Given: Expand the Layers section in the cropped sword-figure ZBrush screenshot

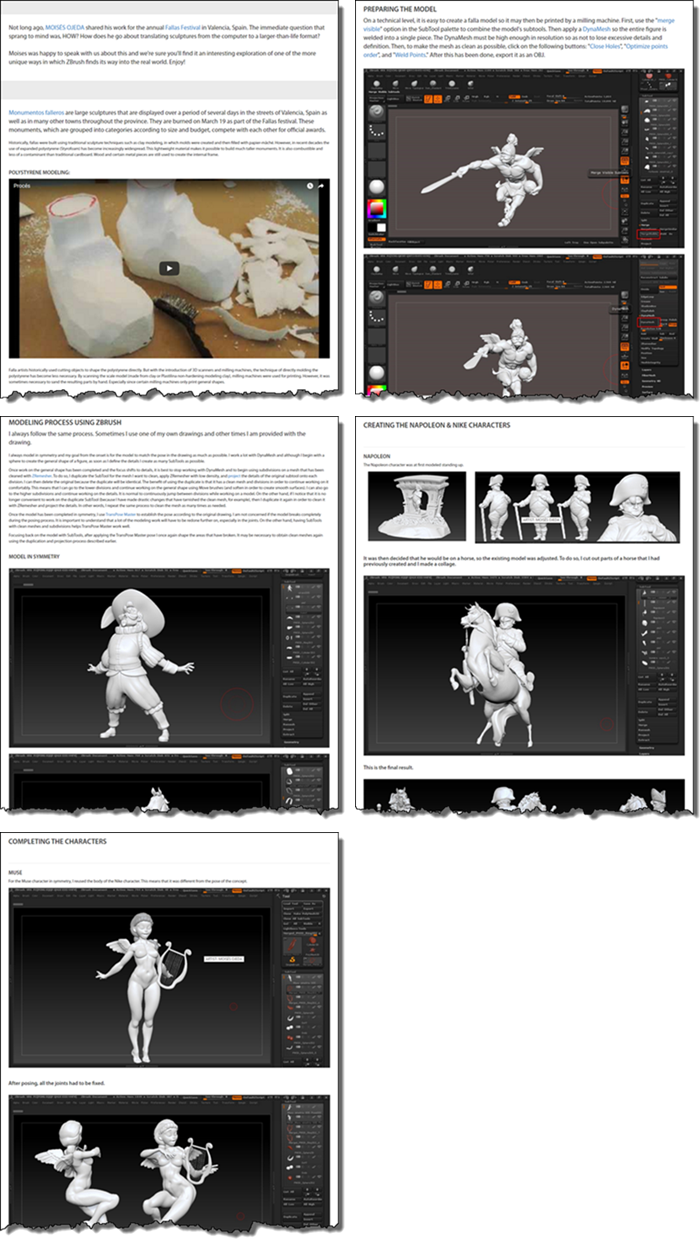Looking at the screenshot, I should 646,369.
